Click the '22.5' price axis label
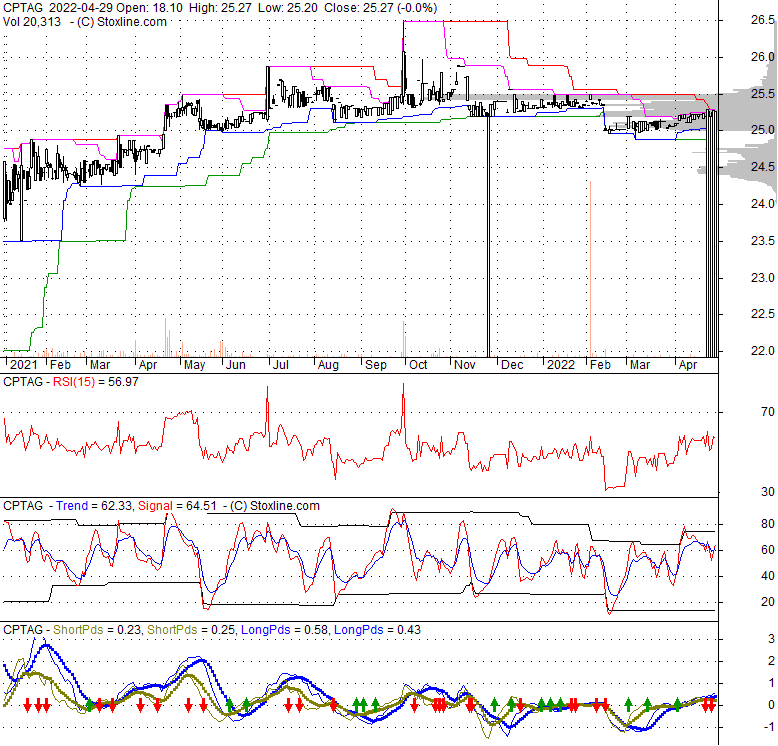Screen dimensions: 778x746 [x=762, y=314]
